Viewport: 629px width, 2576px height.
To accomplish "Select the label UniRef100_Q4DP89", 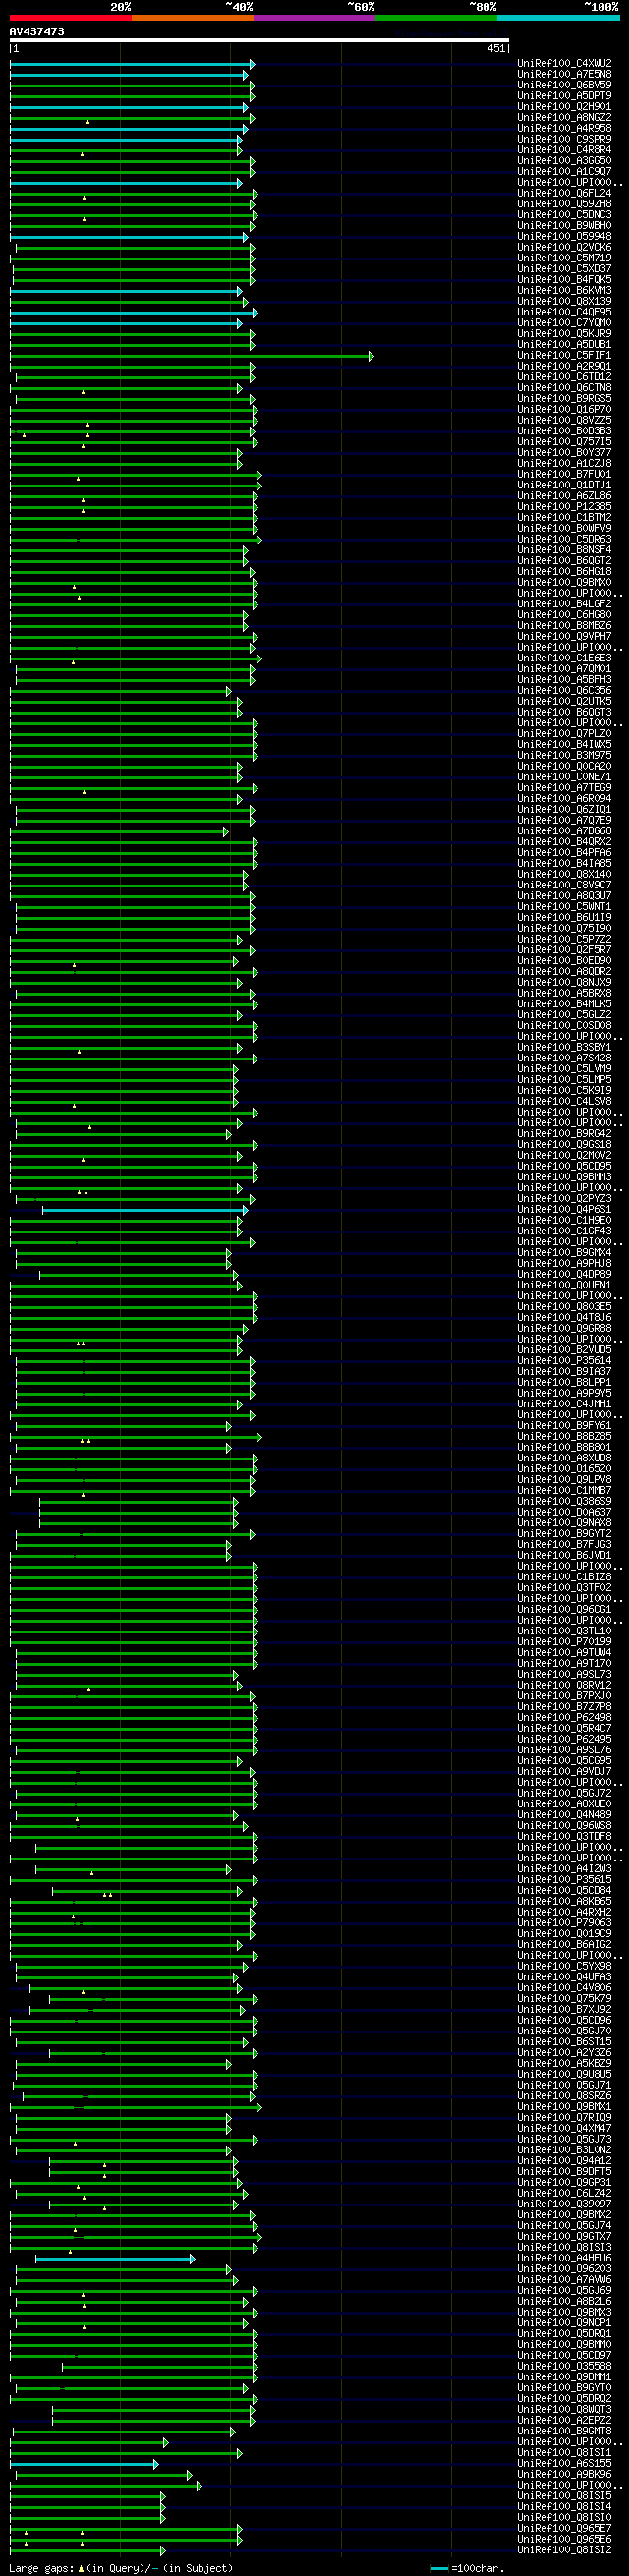I will point(565,1274).
